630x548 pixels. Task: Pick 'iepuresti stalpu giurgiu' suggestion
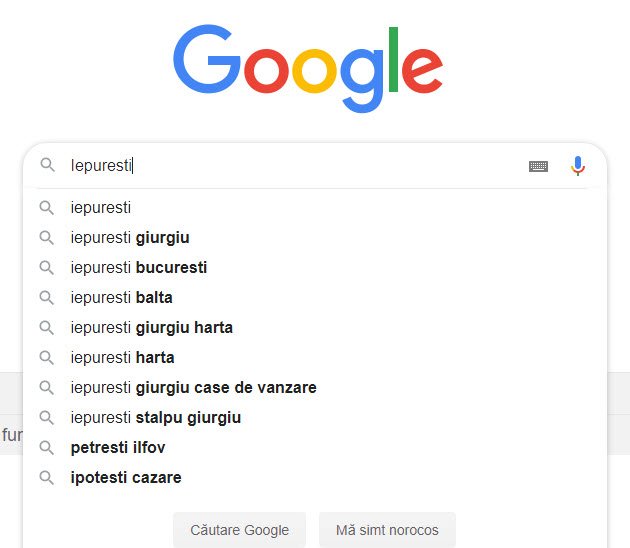coord(156,418)
